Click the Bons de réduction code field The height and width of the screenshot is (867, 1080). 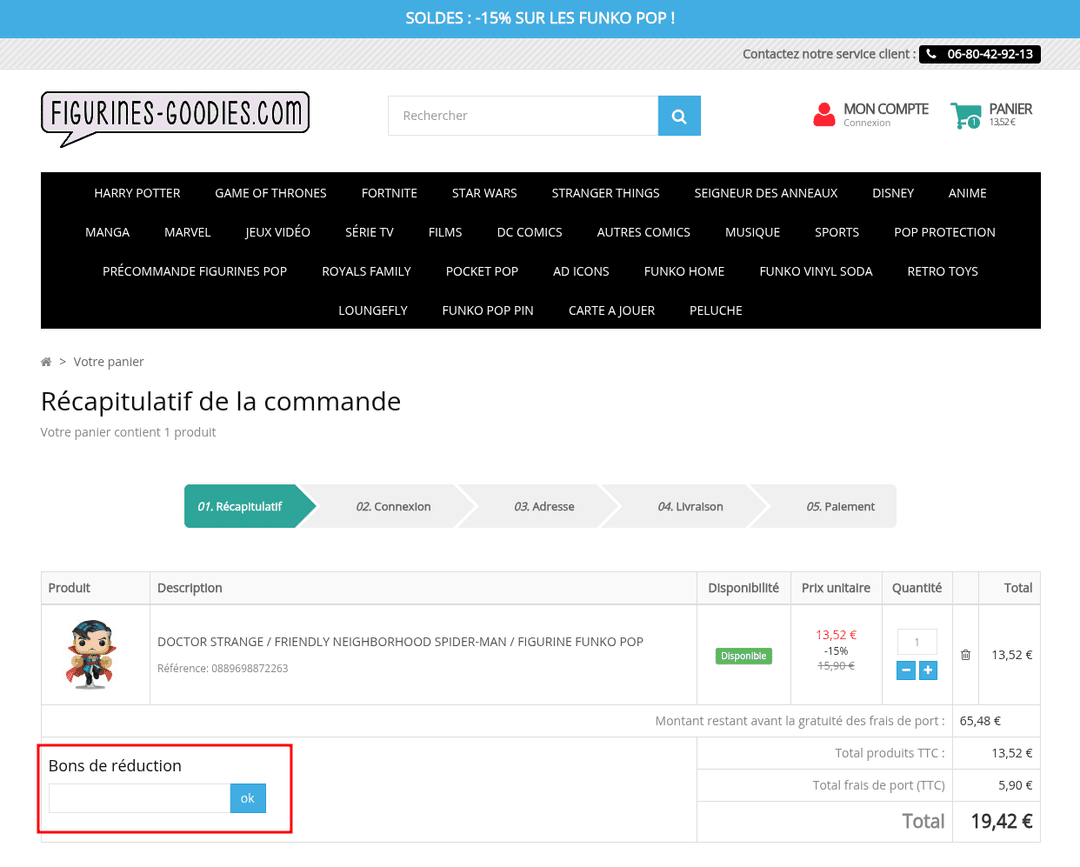140,798
